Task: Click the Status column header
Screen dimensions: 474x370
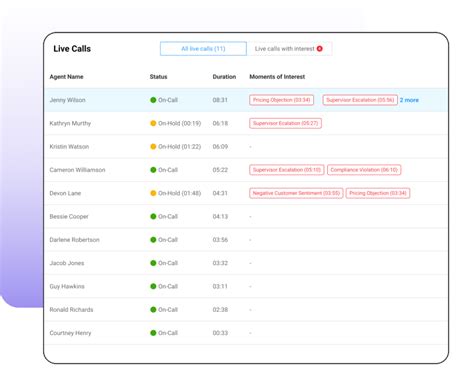Action: pyautogui.click(x=158, y=77)
